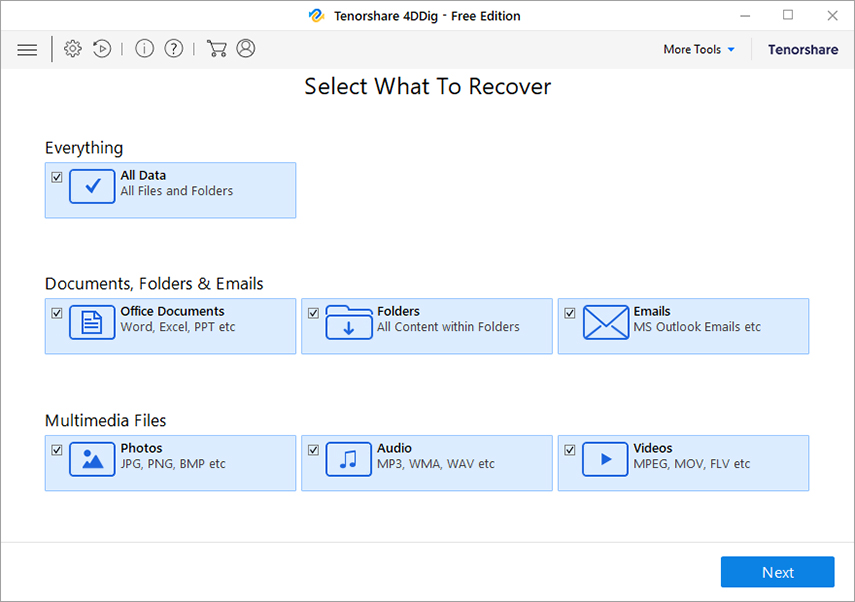The image size is (855, 602).
Task: Open the Settings gear icon
Action: (72, 48)
